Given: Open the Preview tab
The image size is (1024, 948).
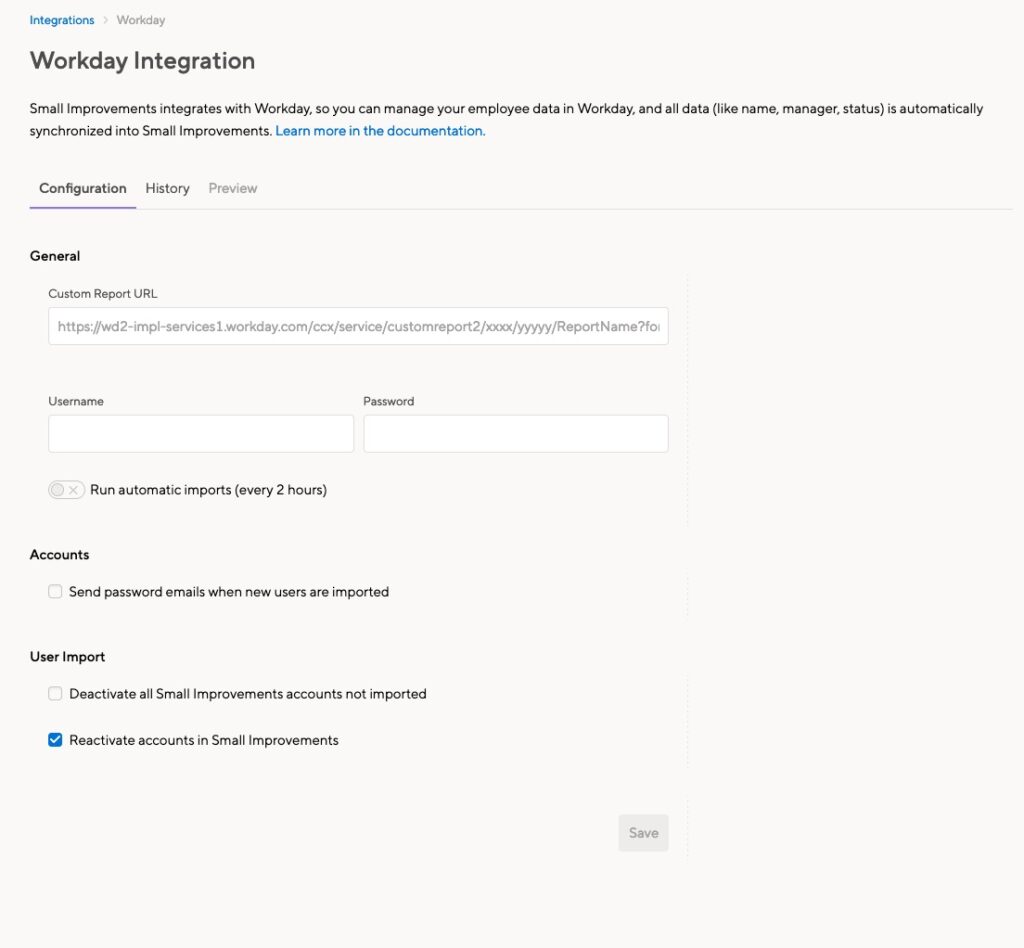Looking at the screenshot, I should [x=233, y=188].
